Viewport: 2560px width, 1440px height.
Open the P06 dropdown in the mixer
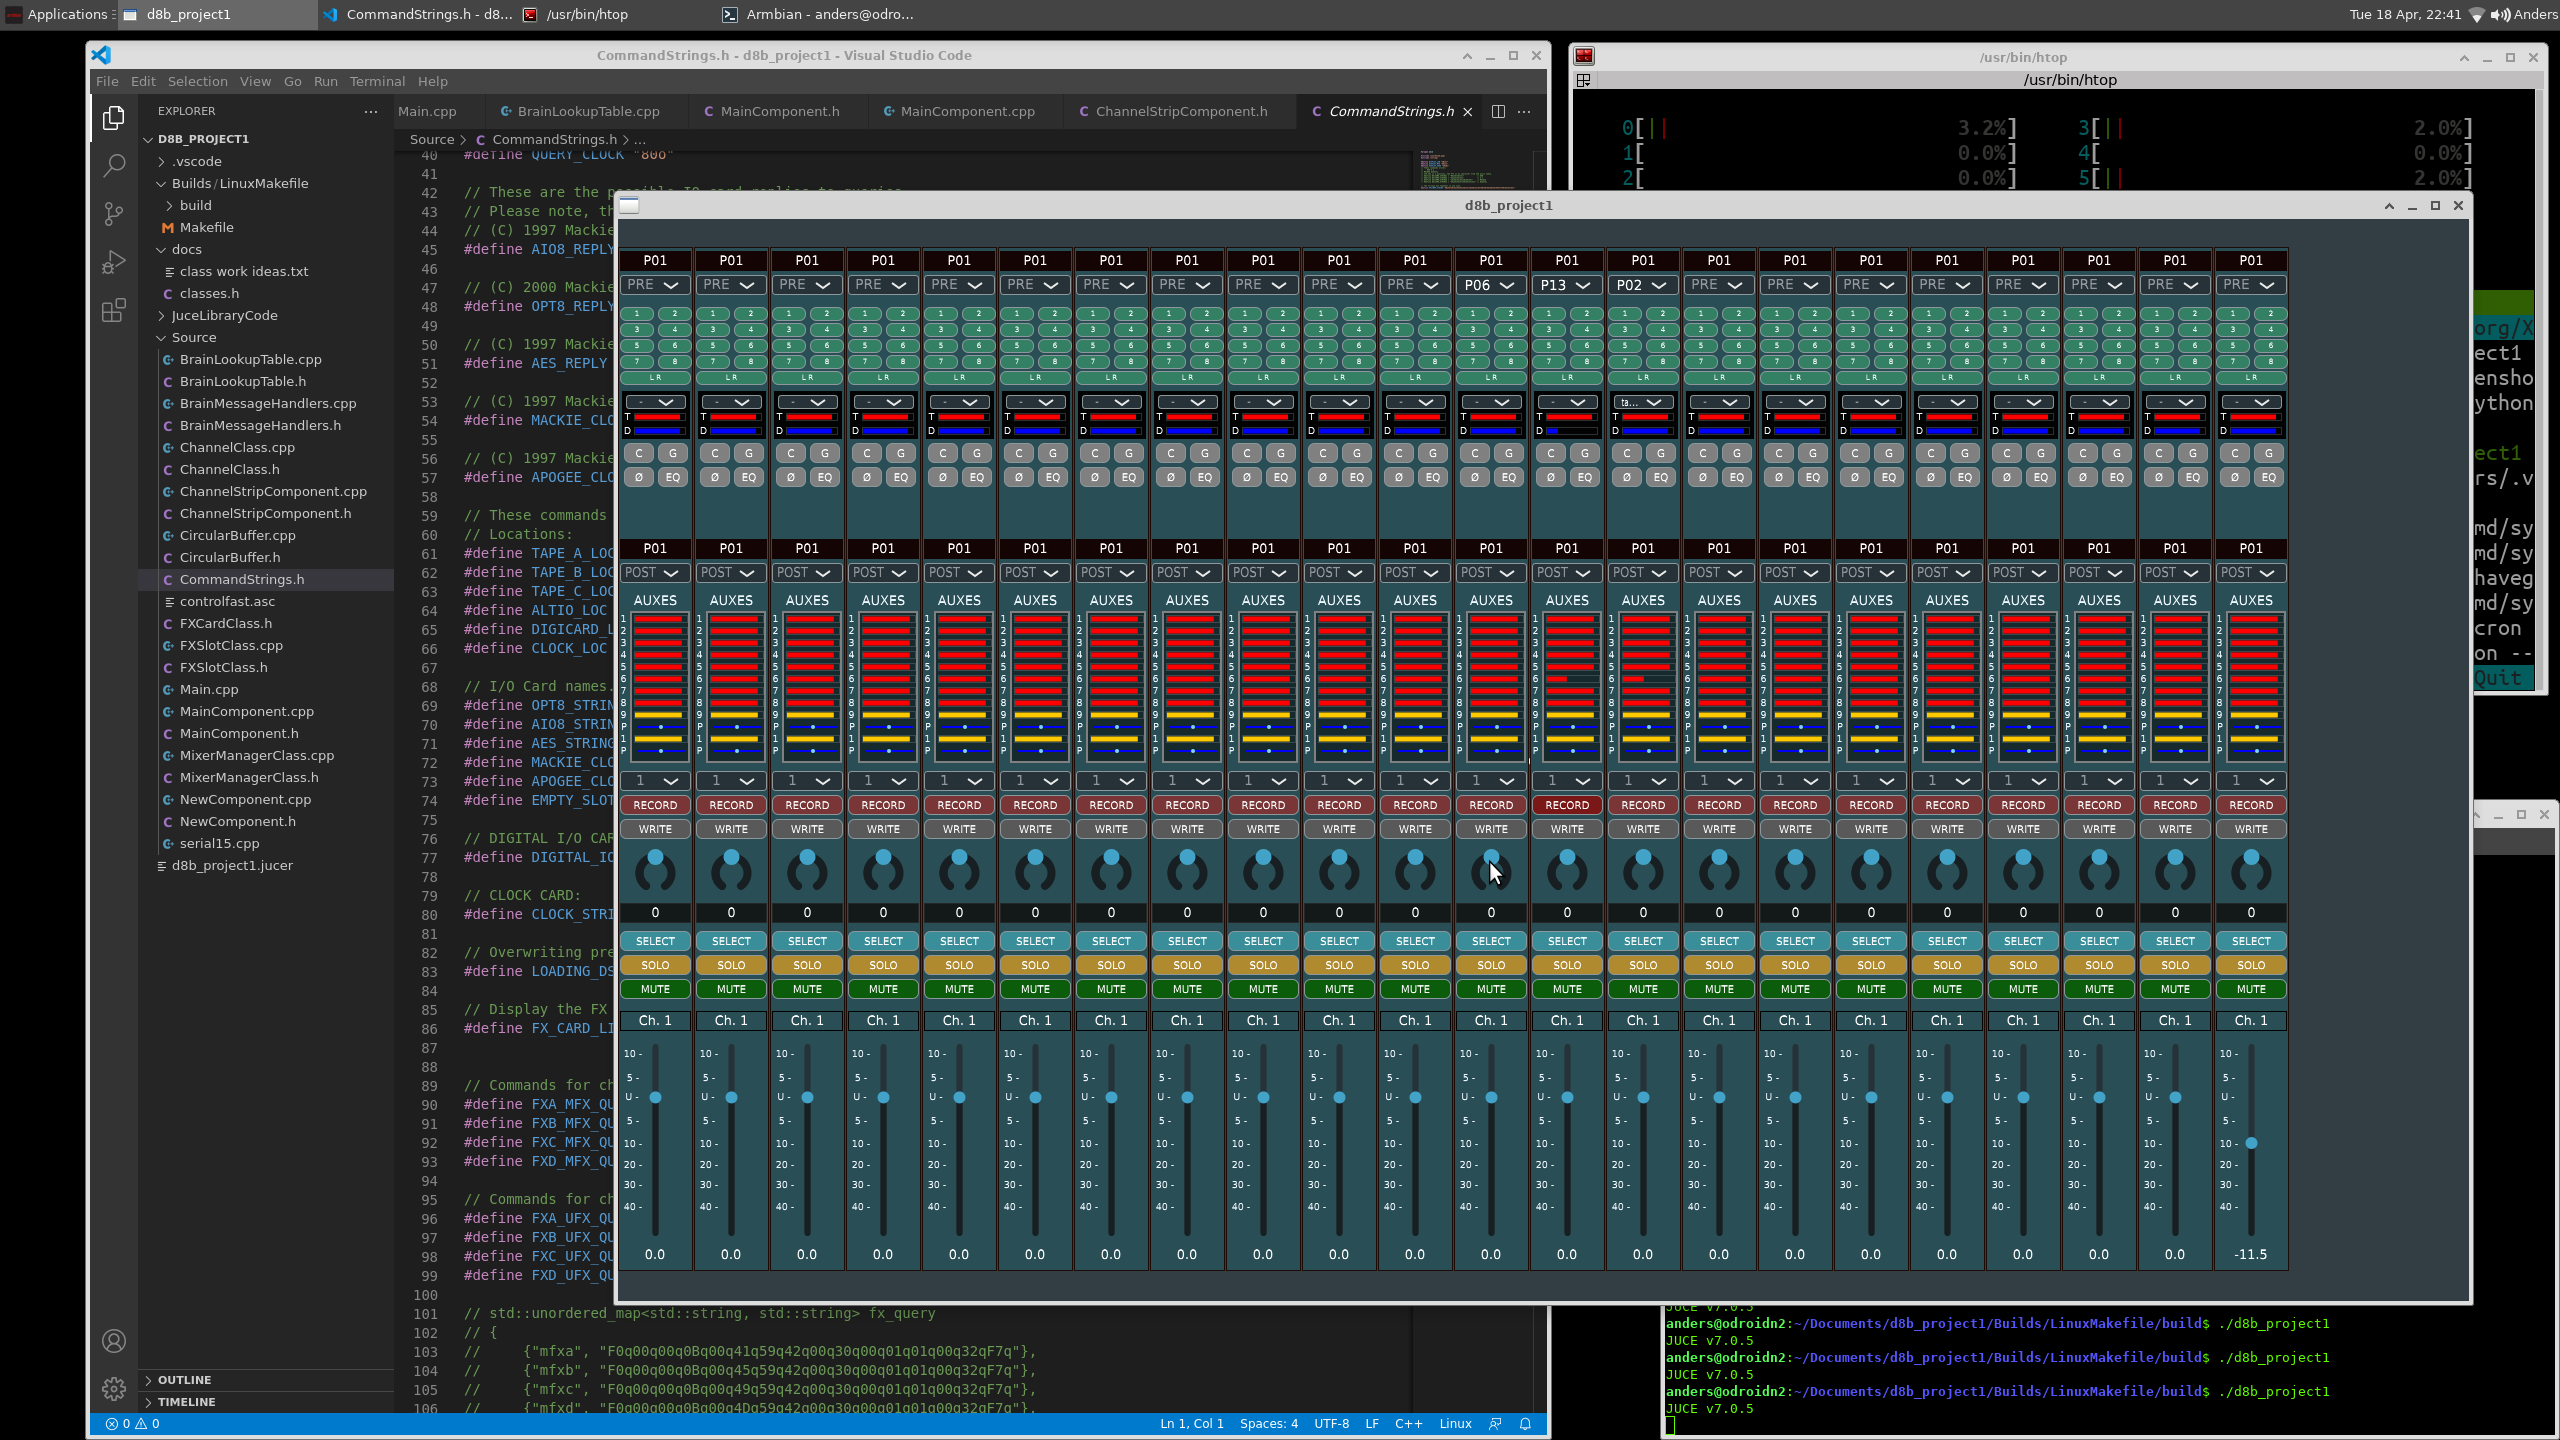tap(1491, 285)
